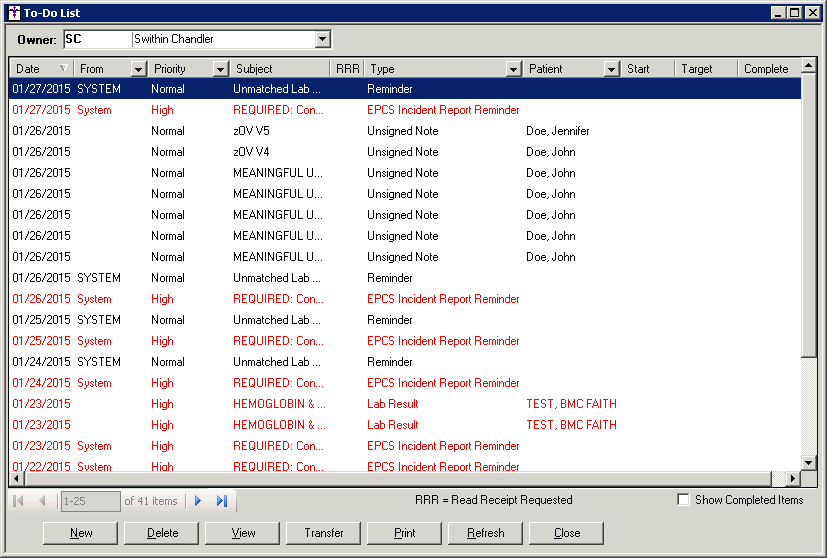827x558 pixels.
Task: Expand the Priority column filter
Action: [220, 69]
